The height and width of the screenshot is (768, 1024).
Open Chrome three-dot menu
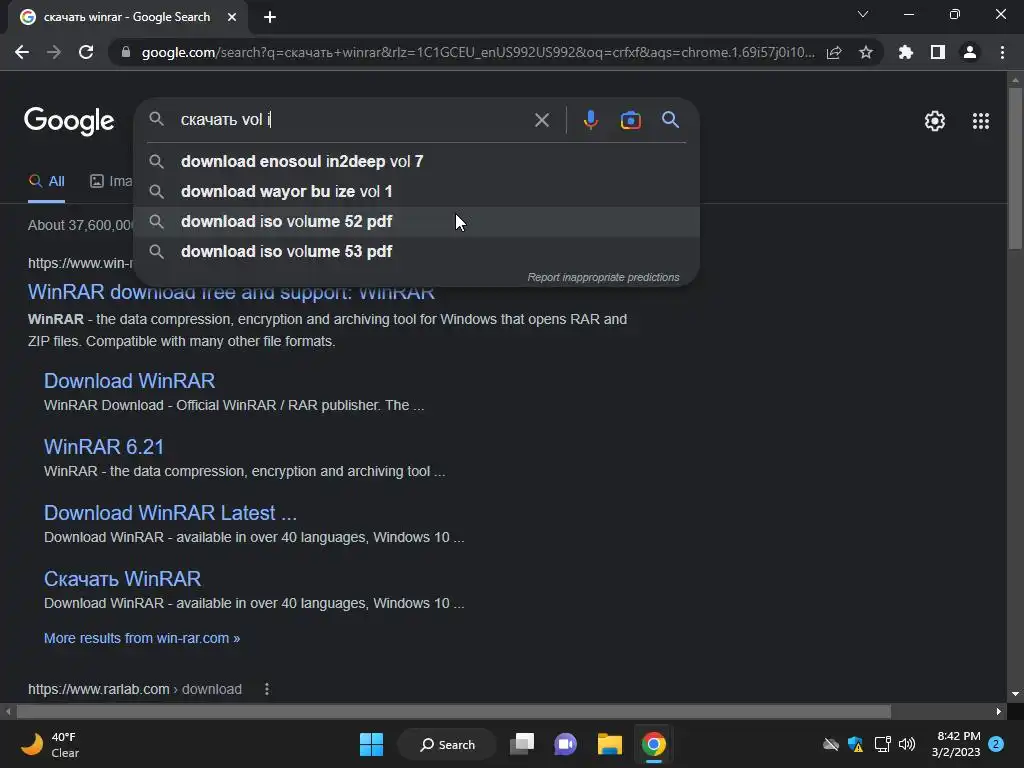click(x=1002, y=52)
